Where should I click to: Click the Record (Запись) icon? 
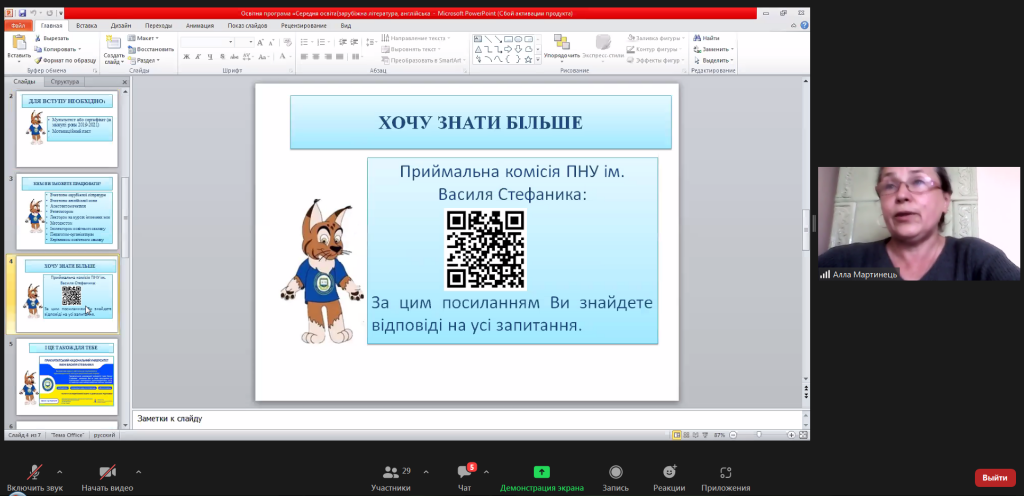(615, 472)
